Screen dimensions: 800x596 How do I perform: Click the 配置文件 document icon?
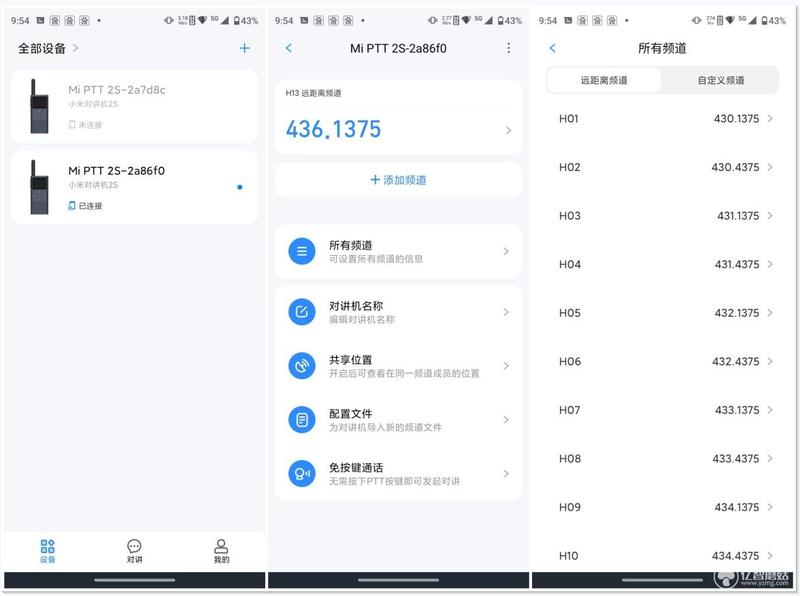point(302,420)
